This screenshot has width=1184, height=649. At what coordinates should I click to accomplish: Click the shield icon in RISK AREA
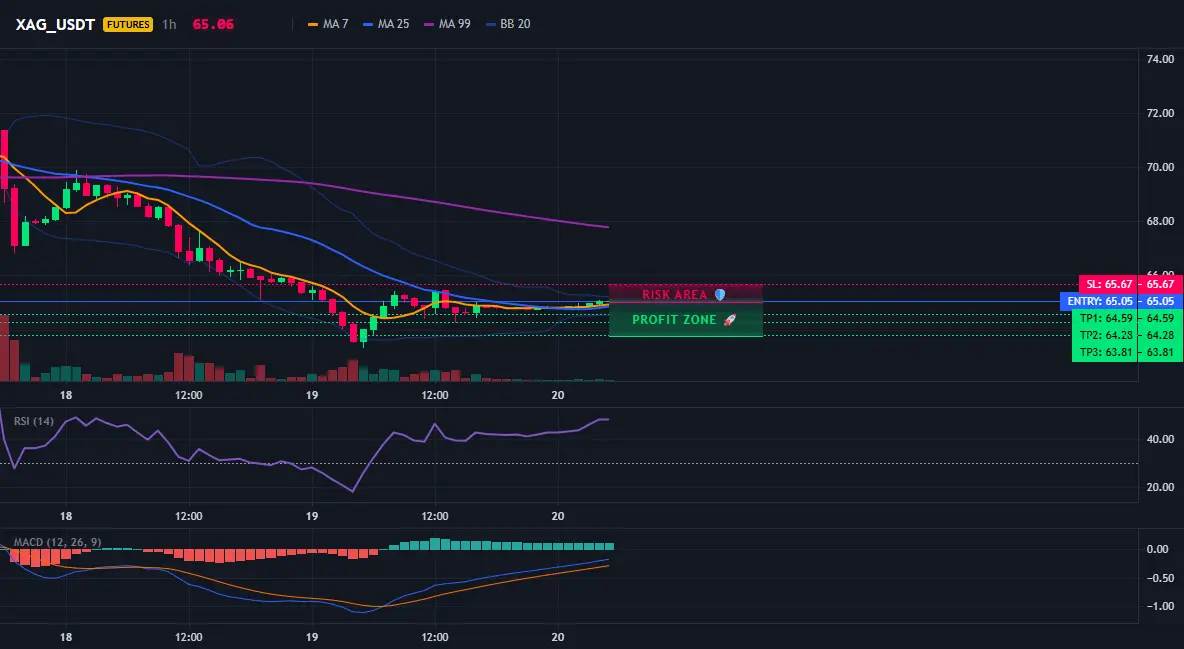click(x=720, y=295)
